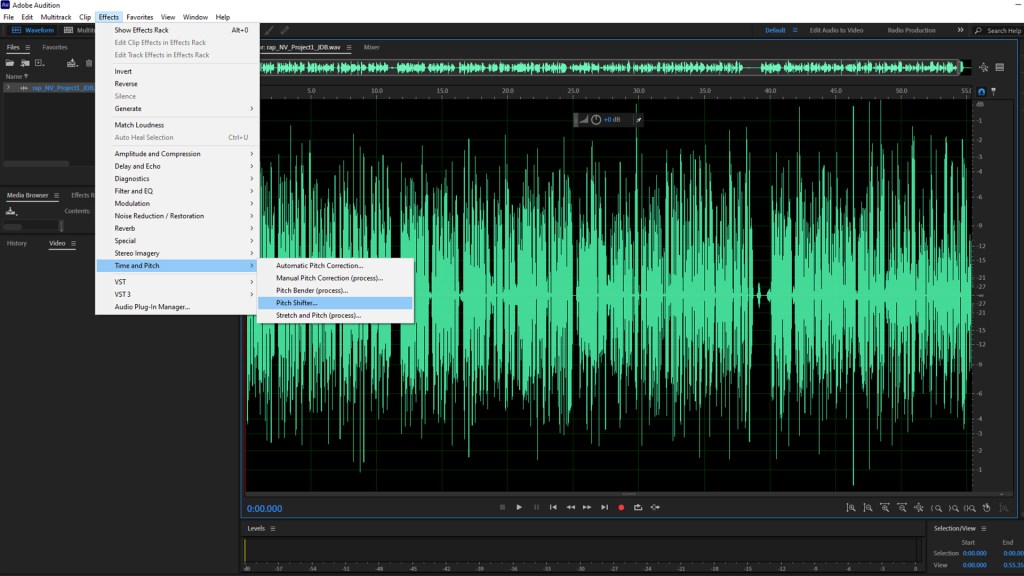Click New File icon in Files panel

coord(40,63)
